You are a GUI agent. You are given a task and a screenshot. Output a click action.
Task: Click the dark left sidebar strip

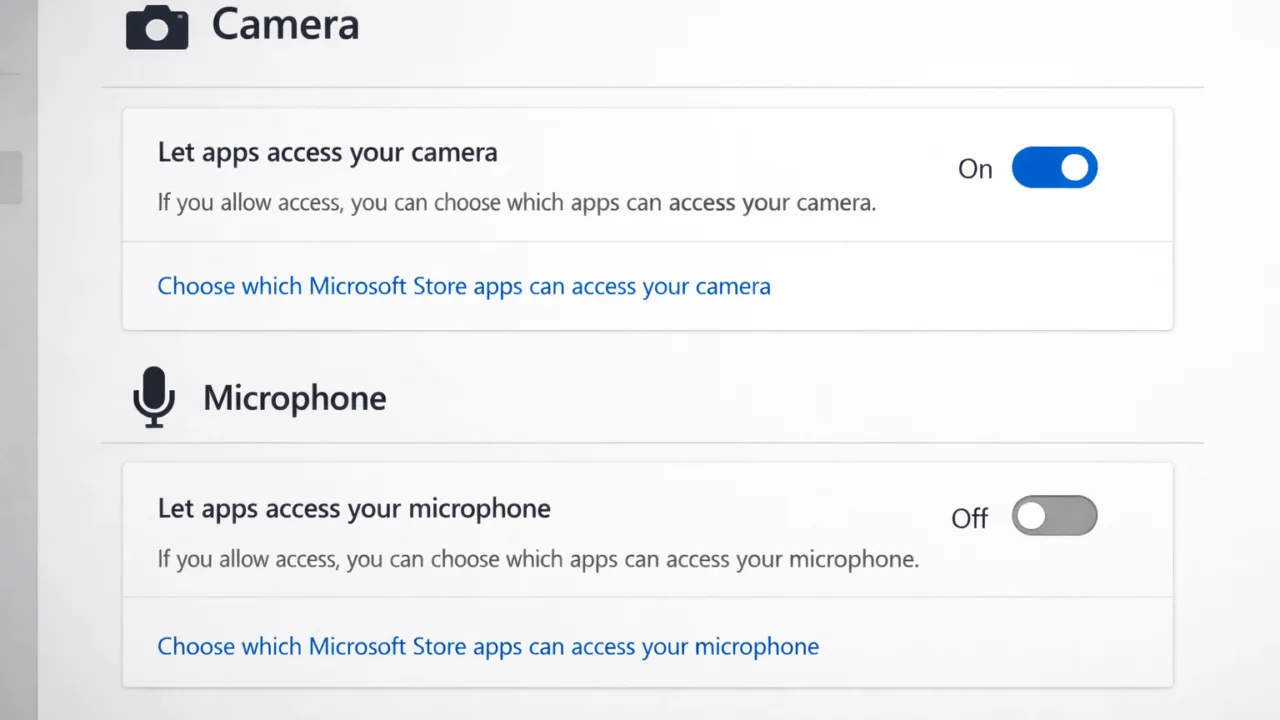pyautogui.click(x=18, y=450)
